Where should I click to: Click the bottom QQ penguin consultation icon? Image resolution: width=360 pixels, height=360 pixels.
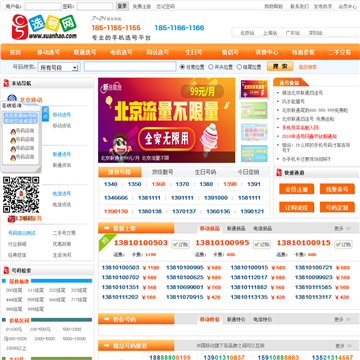coord(13,157)
